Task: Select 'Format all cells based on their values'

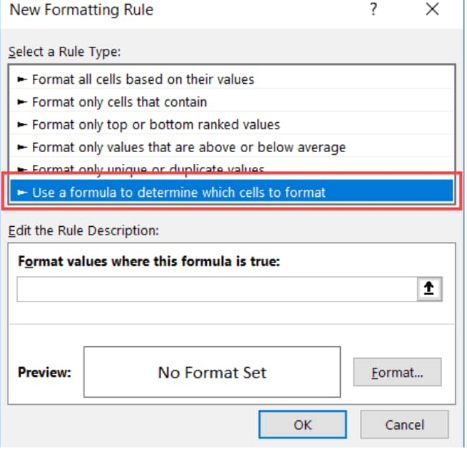Action: pyautogui.click(x=232, y=79)
